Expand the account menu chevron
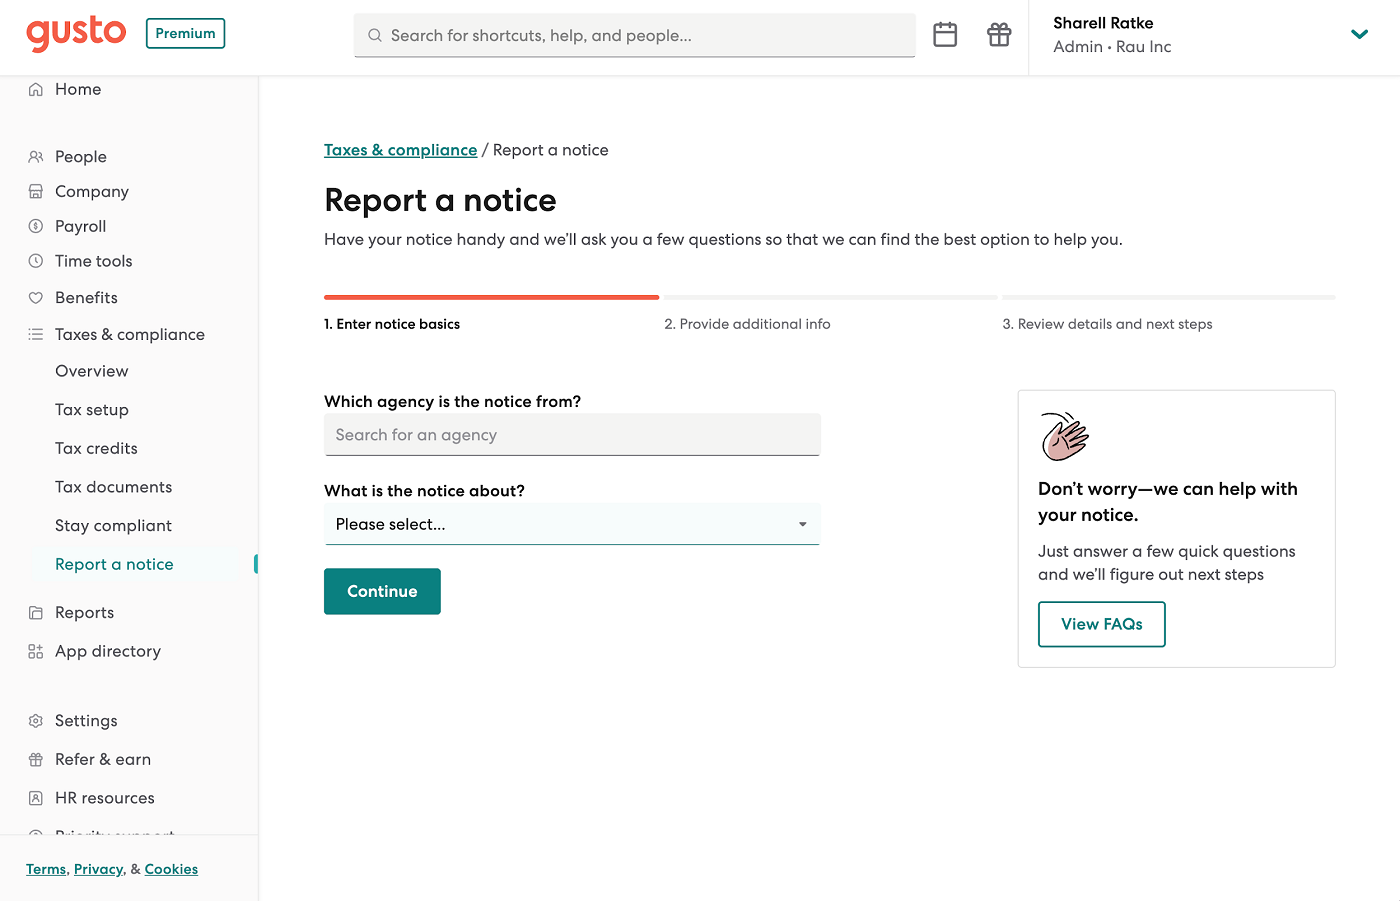Image resolution: width=1400 pixels, height=901 pixels. (x=1359, y=34)
